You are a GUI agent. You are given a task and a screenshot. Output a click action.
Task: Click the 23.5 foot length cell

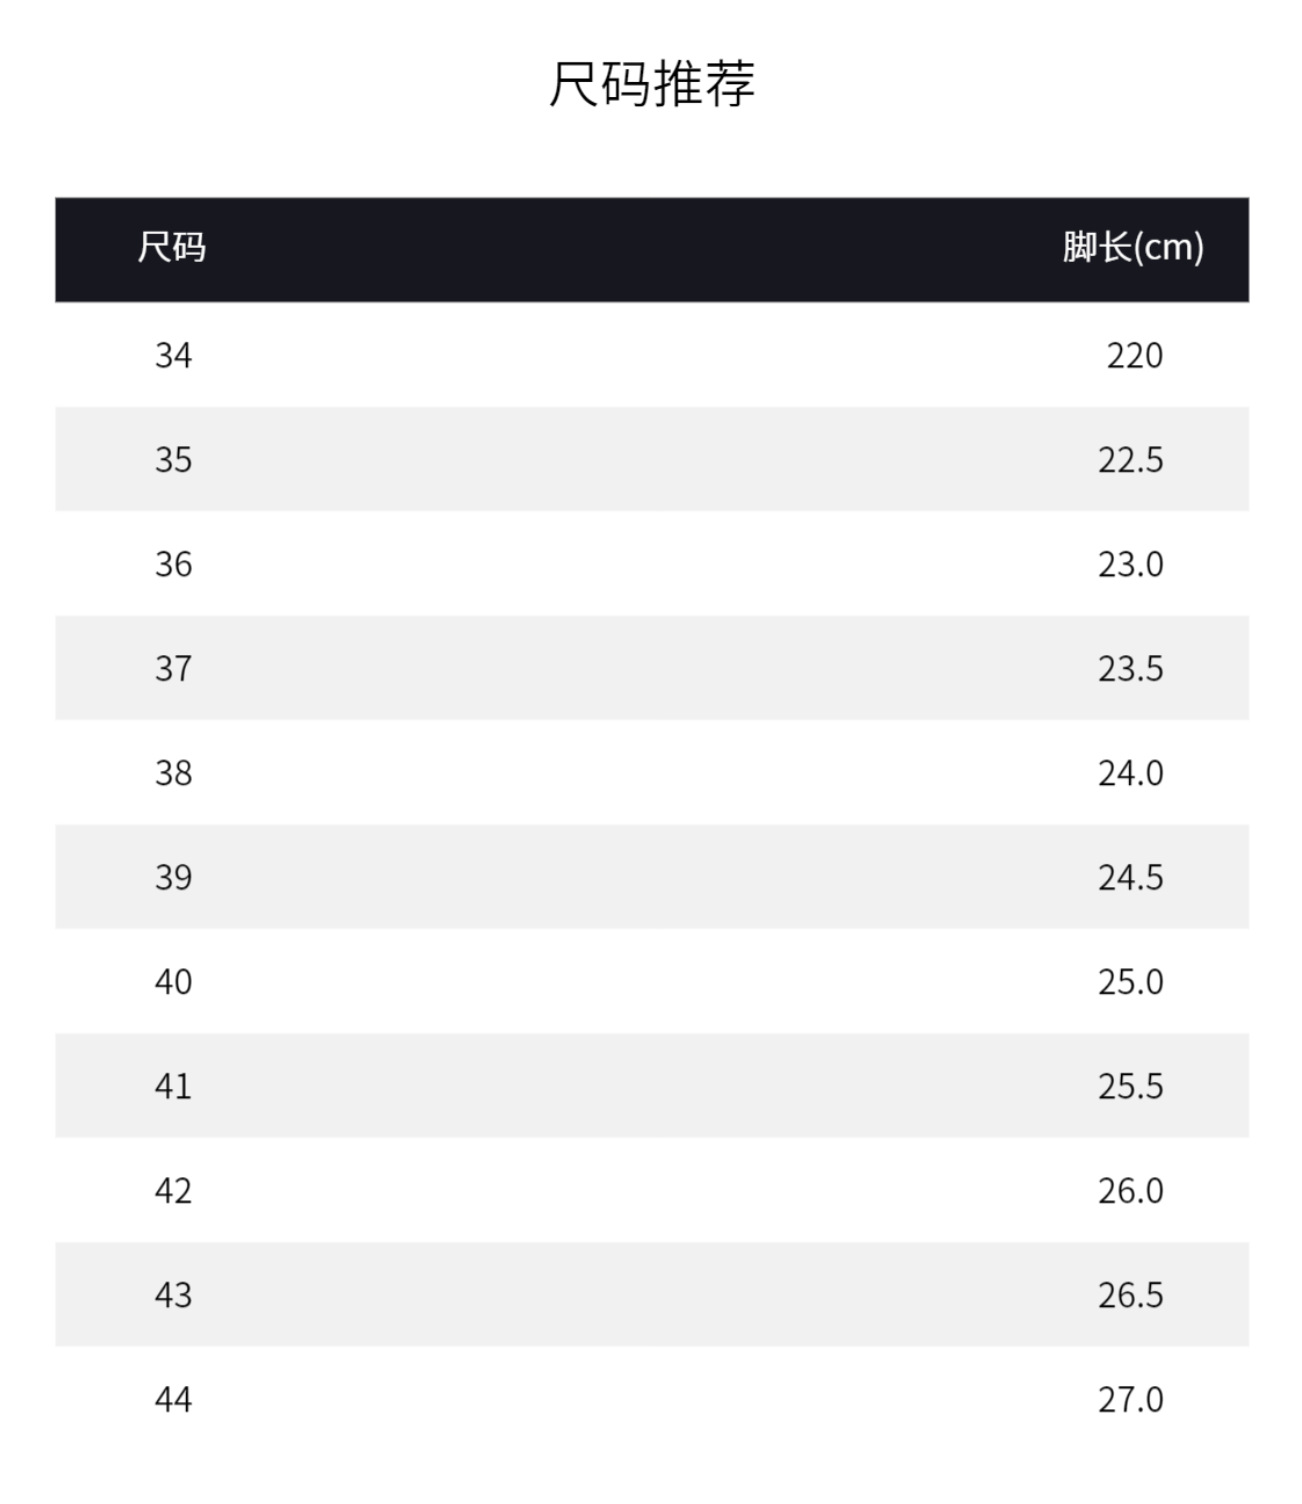1130,668
